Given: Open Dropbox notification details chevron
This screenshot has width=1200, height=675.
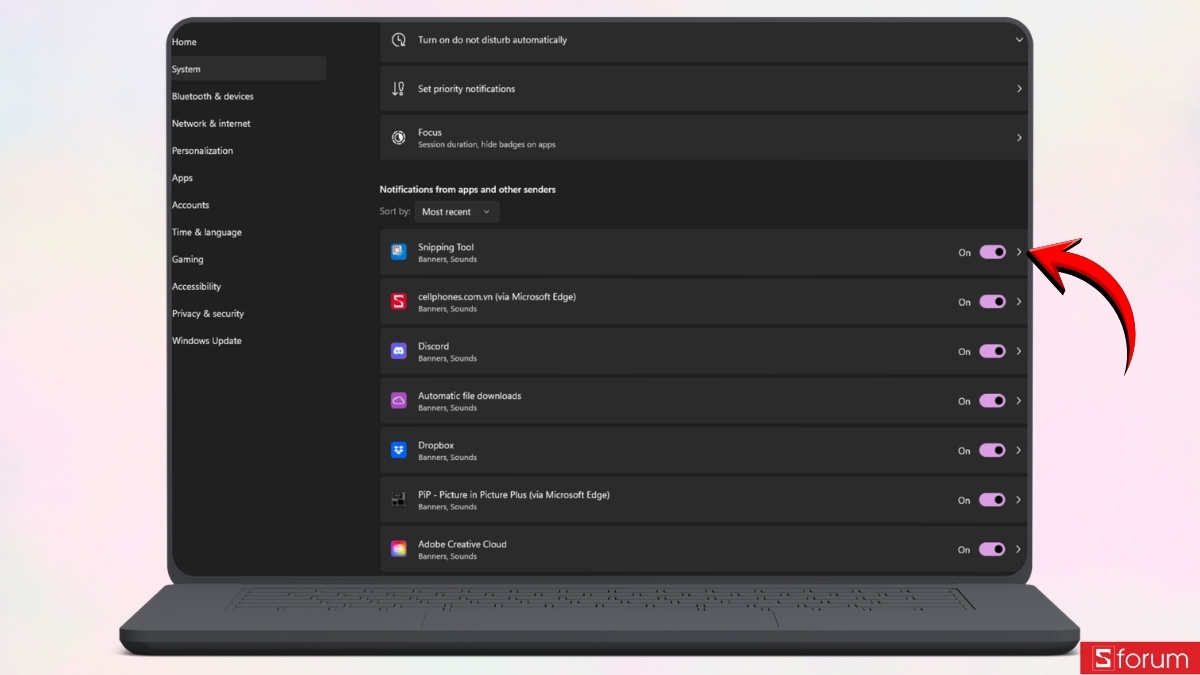Looking at the screenshot, I should (x=1019, y=450).
